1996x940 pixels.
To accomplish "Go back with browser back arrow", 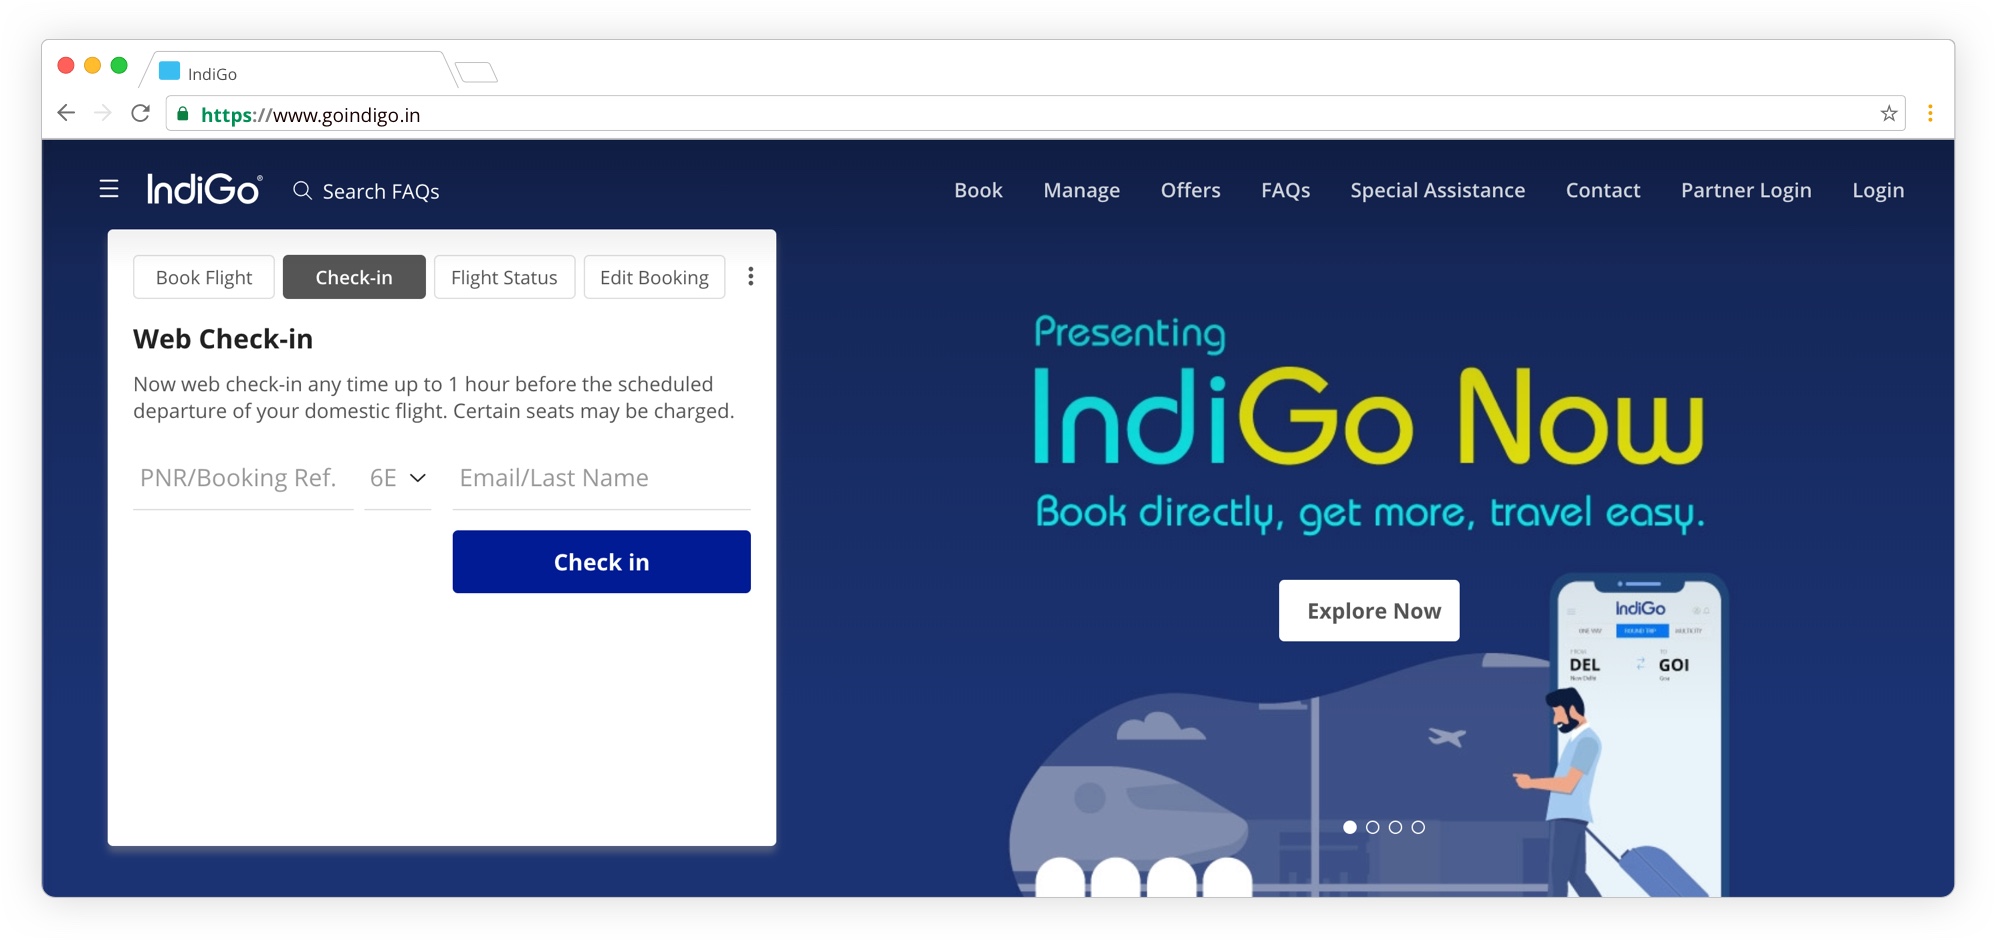I will 66,113.
